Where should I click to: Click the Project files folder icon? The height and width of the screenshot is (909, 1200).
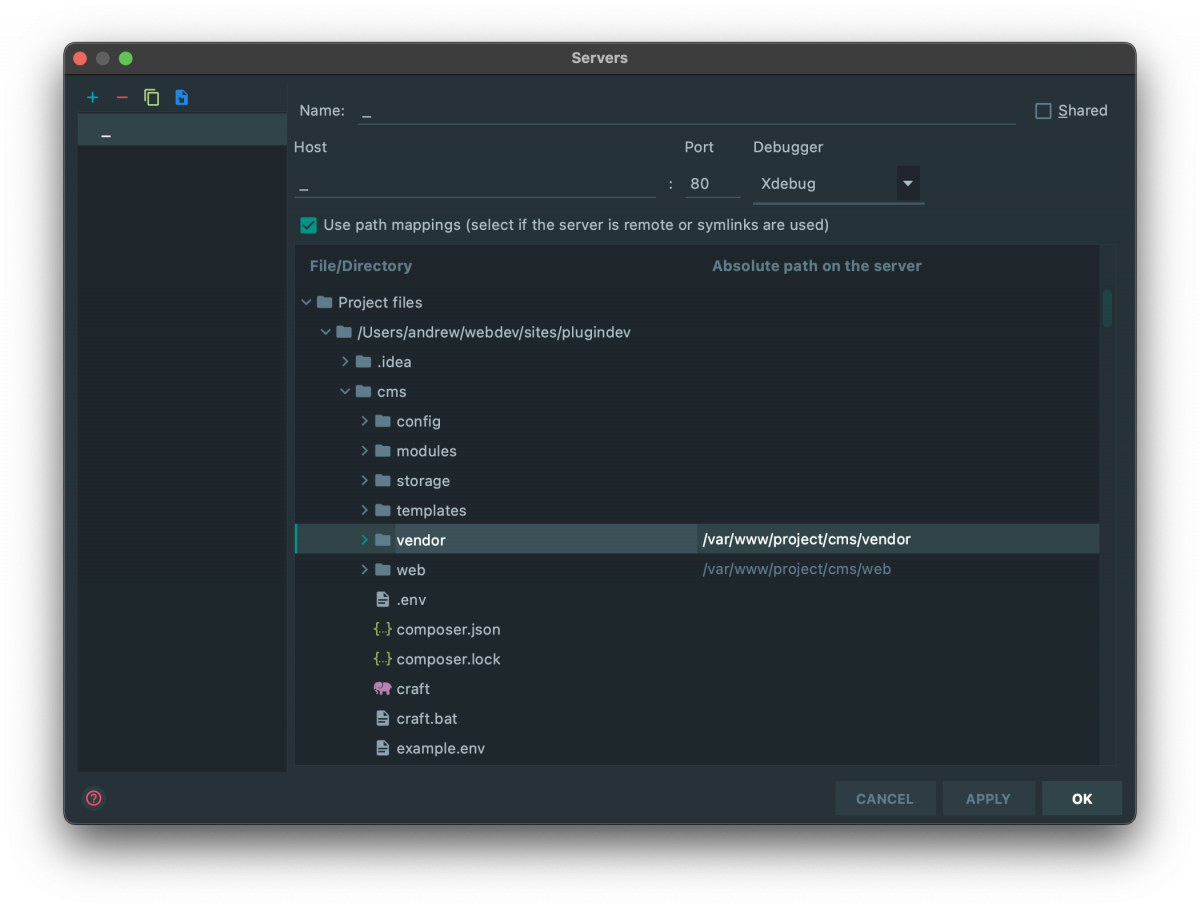pyautogui.click(x=324, y=302)
